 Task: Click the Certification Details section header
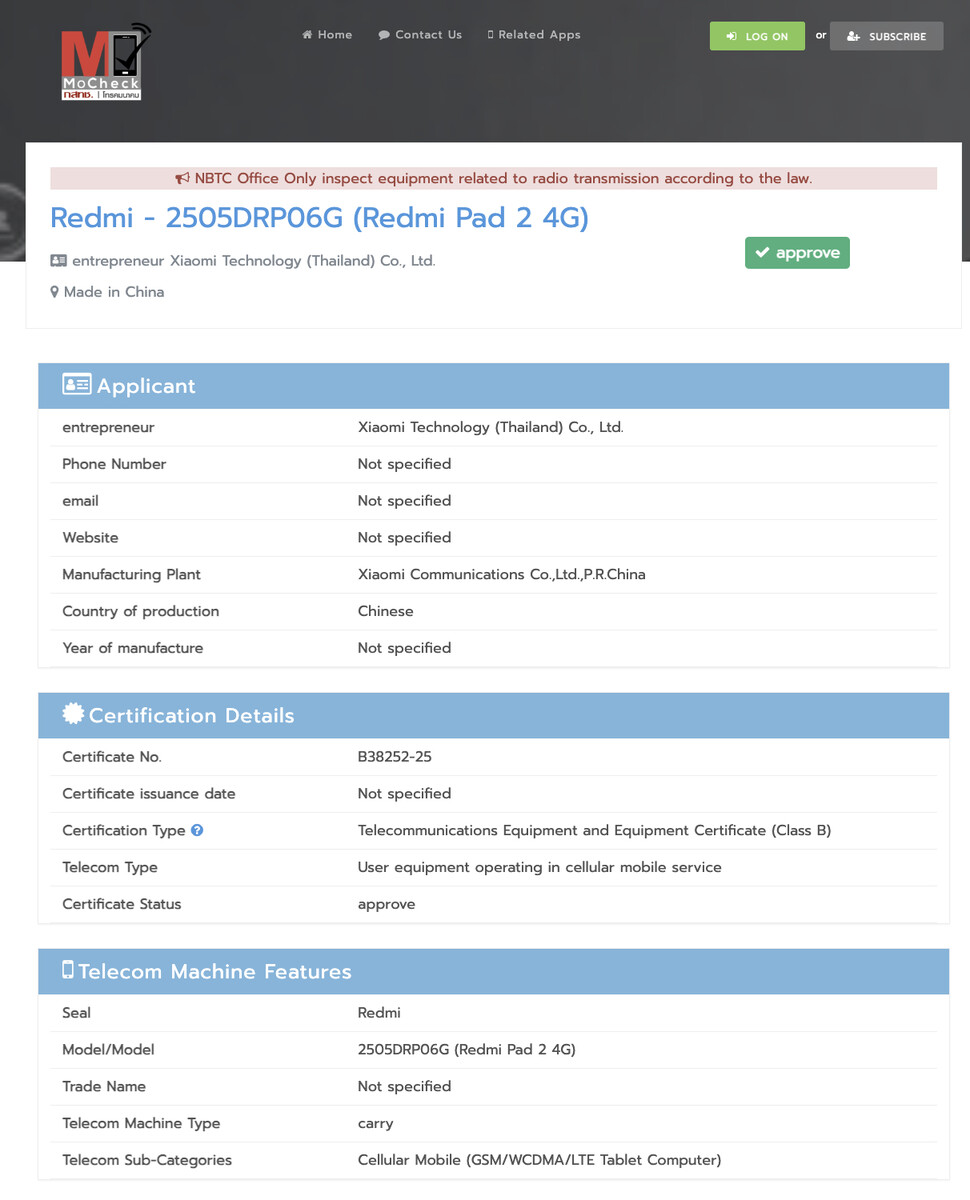coord(494,715)
